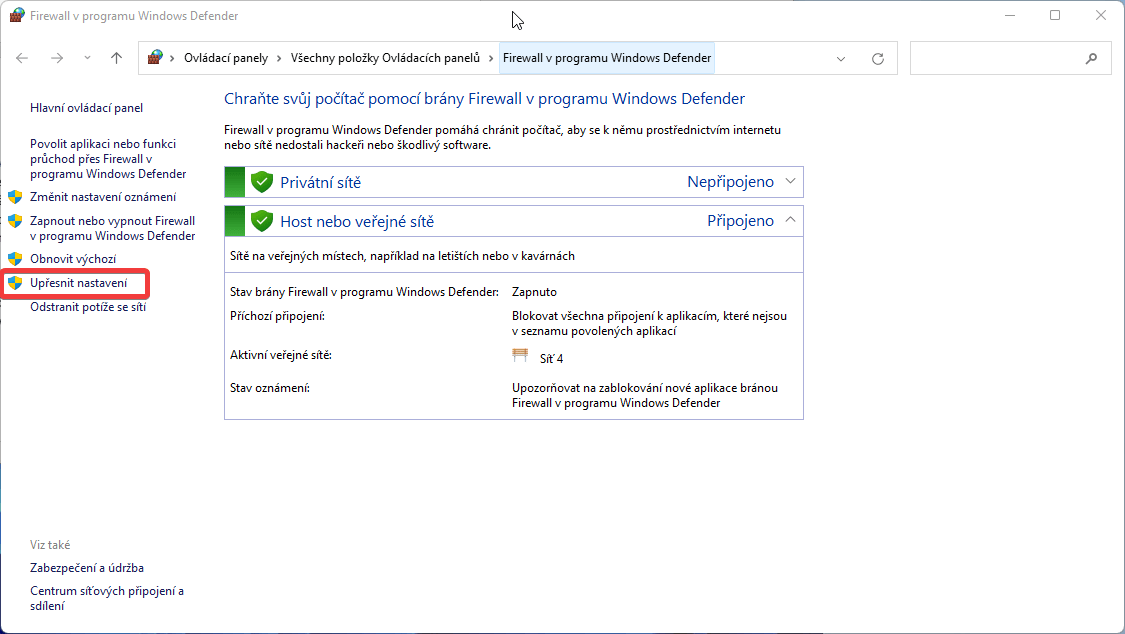Click green shield icon for veřejné sítě
Viewport: 1125px width, 634px height.
click(x=262, y=221)
